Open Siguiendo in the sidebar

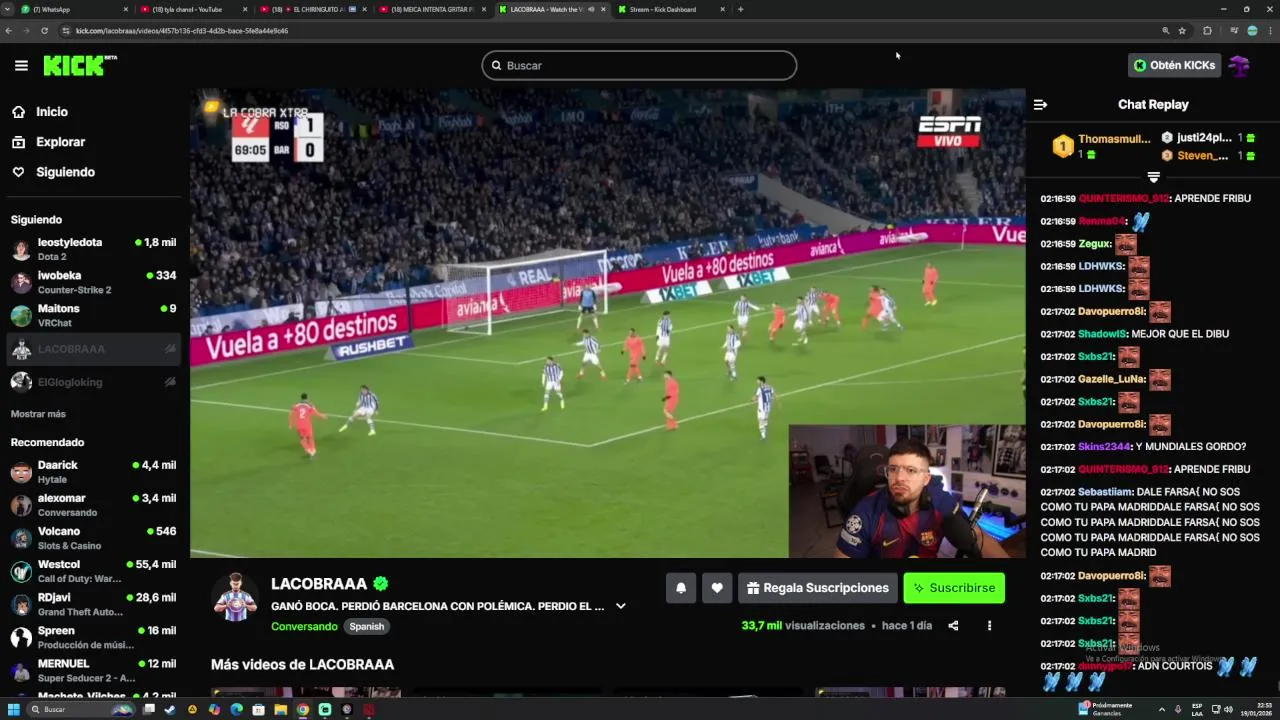pyautogui.click(x=65, y=172)
